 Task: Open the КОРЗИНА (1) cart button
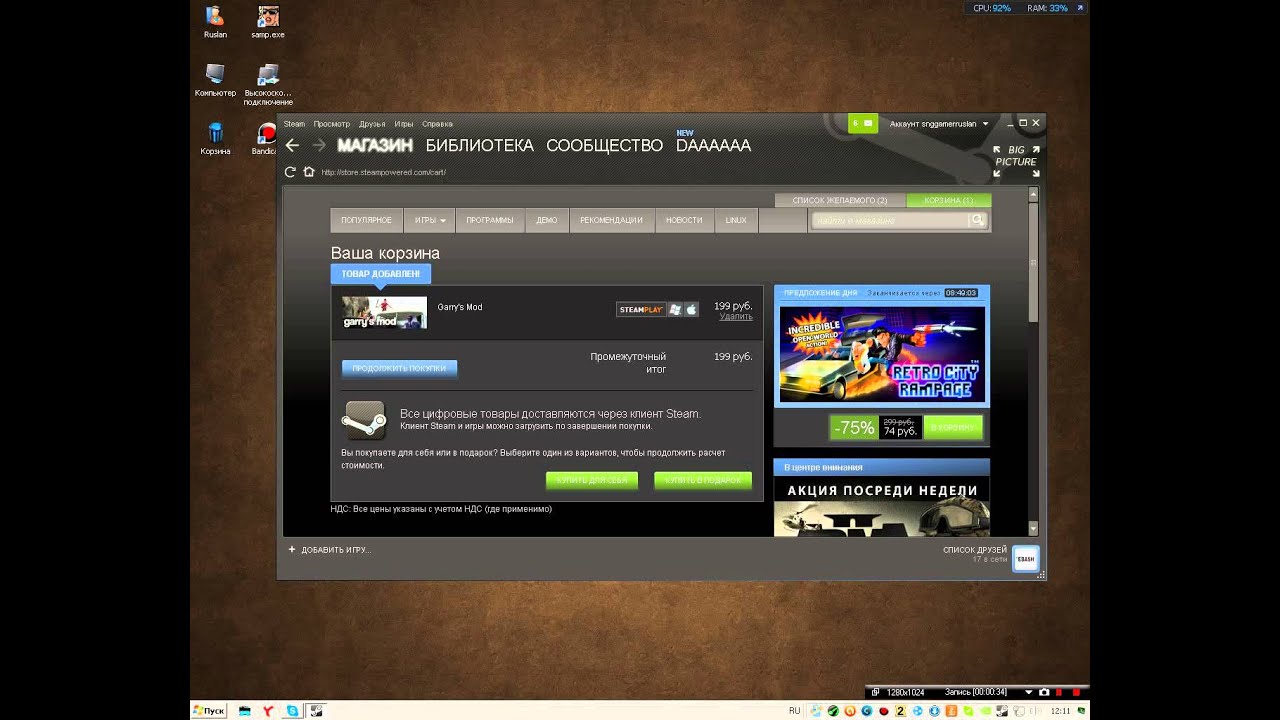pyautogui.click(x=949, y=200)
